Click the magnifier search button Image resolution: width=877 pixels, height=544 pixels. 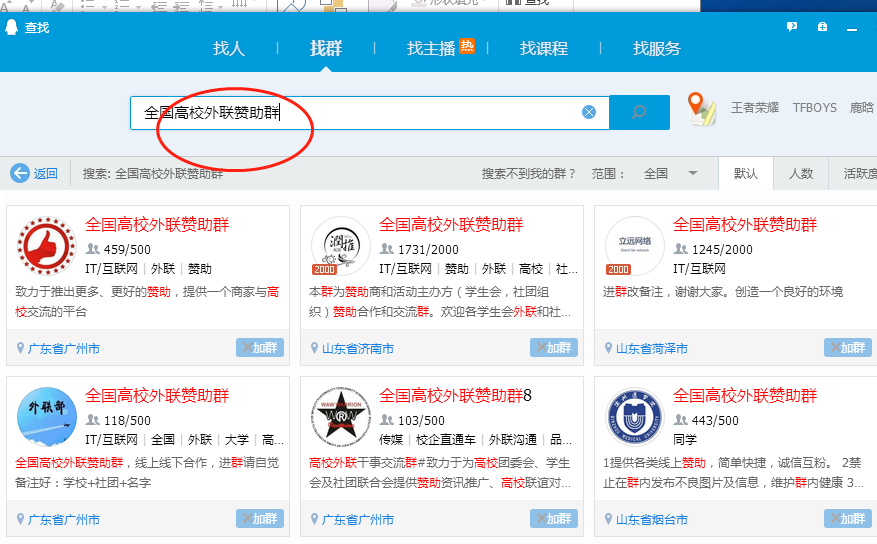639,112
